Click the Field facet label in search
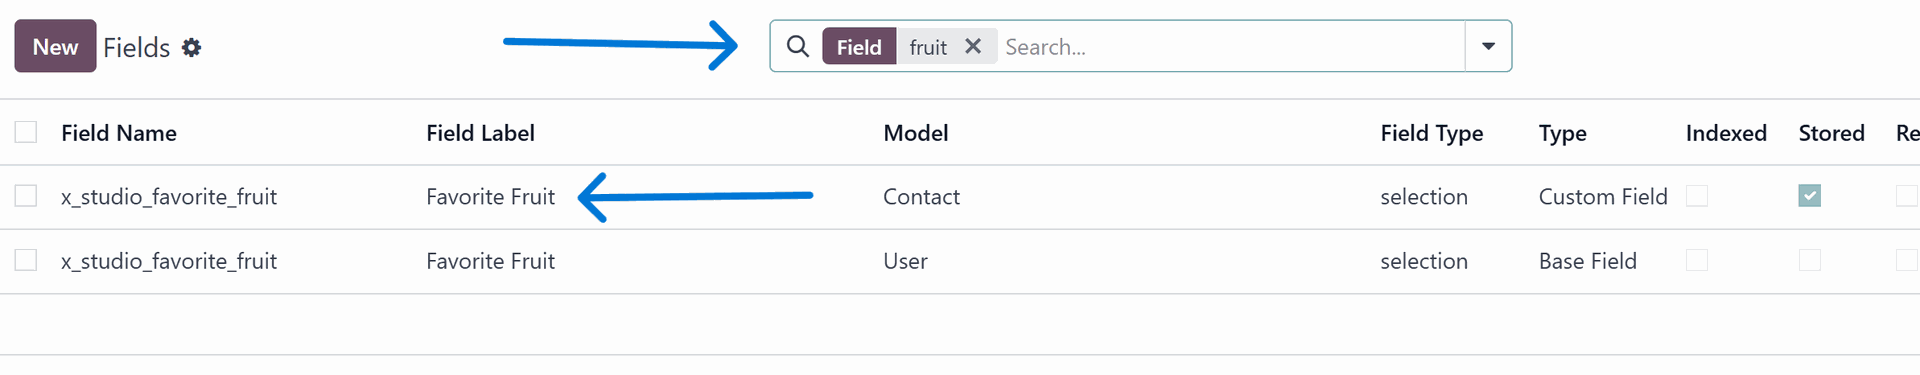The height and width of the screenshot is (375, 1920). coord(859,47)
